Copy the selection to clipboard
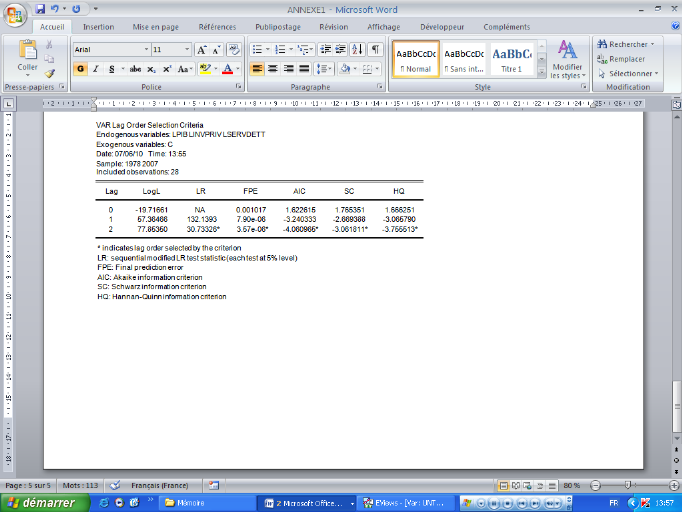Screen dimensions: 682x512 click(49, 59)
